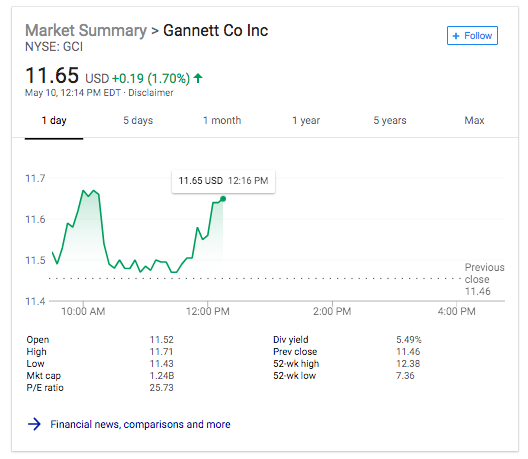The image size is (528, 459).
Task: Open Financial news, comparisons and more link
Action: (140, 424)
